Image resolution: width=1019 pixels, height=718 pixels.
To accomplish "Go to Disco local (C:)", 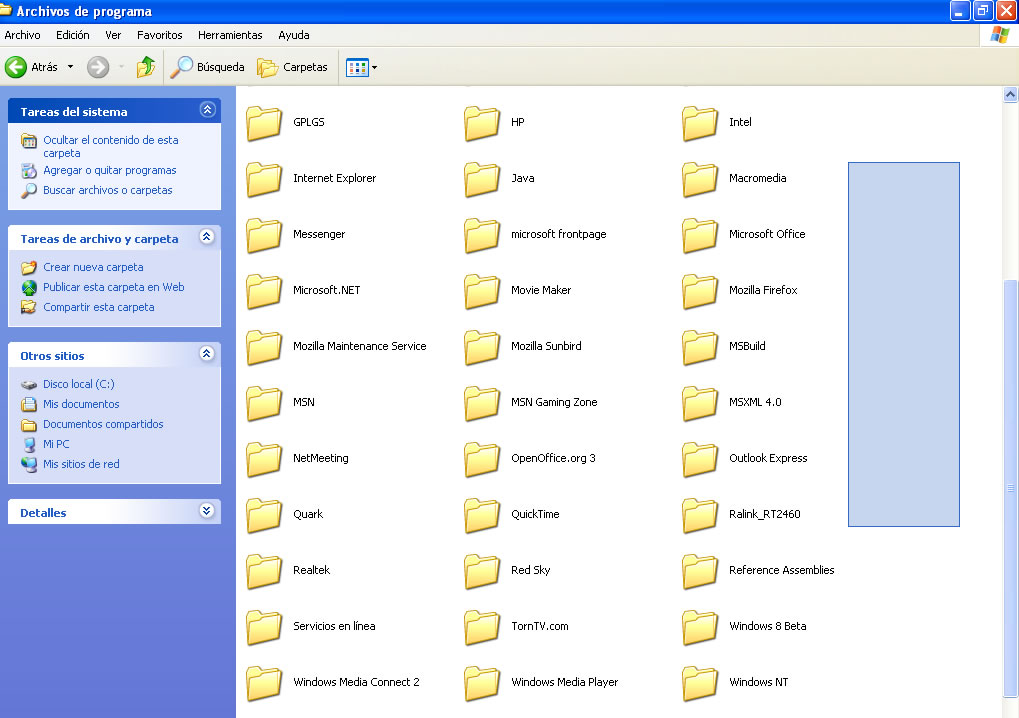I will click(78, 384).
